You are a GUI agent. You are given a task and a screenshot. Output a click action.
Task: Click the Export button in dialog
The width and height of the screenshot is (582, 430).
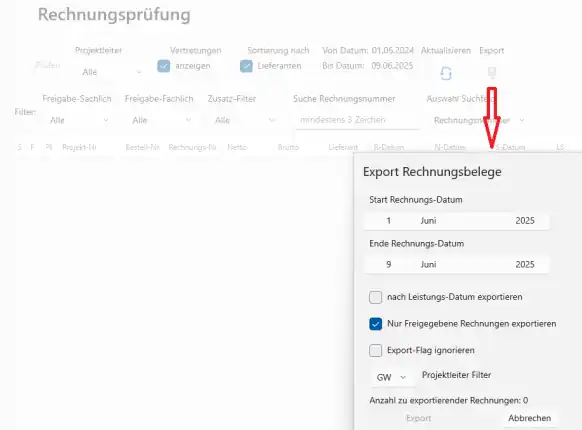point(418,418)
